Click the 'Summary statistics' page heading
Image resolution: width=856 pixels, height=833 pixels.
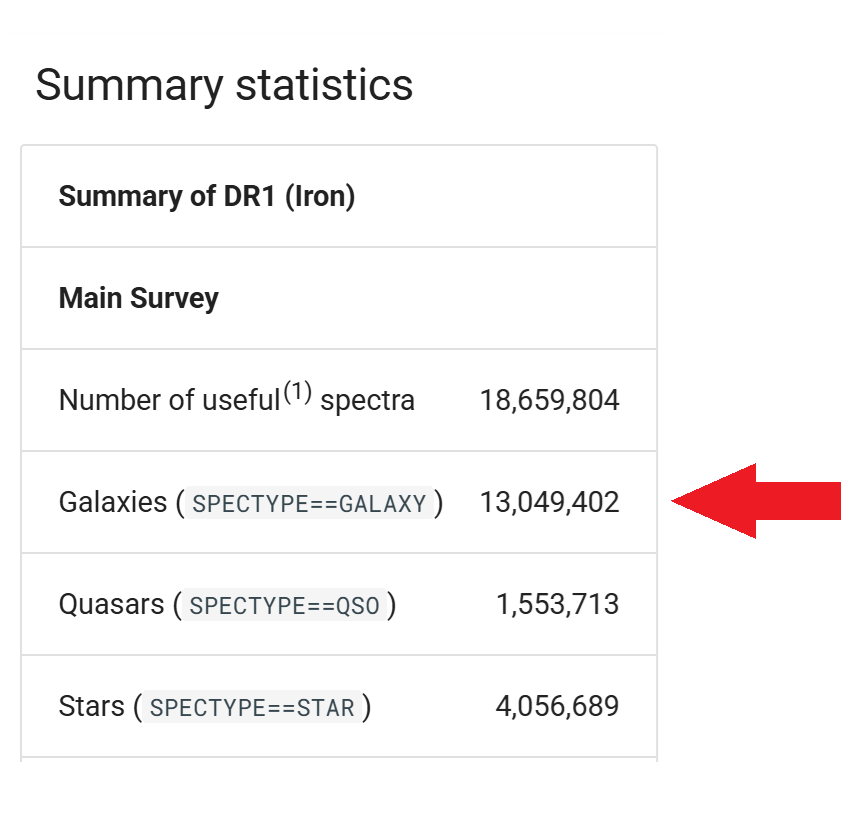224,85
